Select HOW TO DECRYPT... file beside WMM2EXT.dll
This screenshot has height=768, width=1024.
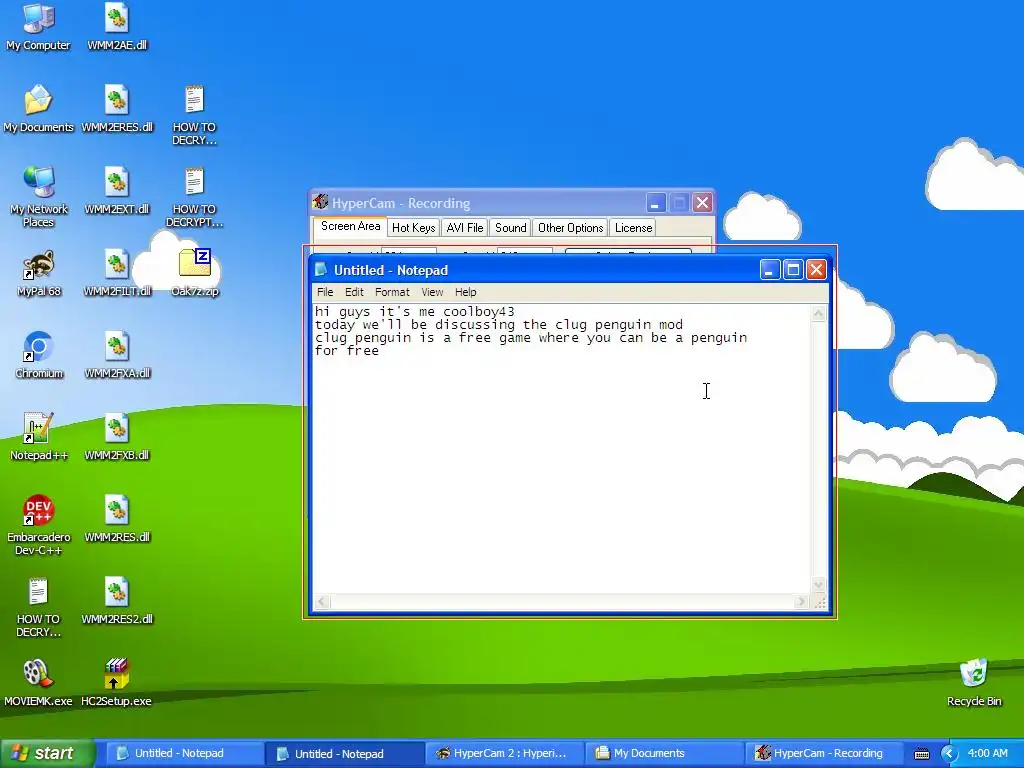pos(195,197)
